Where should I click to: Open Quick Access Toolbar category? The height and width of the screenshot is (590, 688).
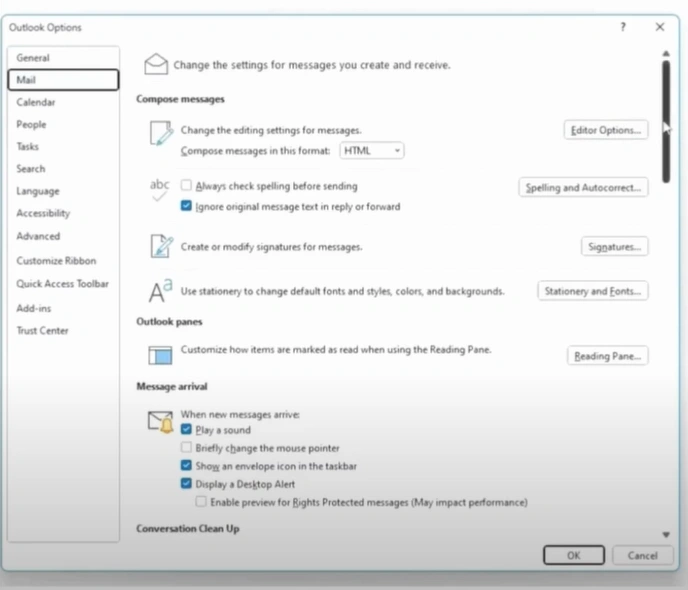[x=63, y=284]
